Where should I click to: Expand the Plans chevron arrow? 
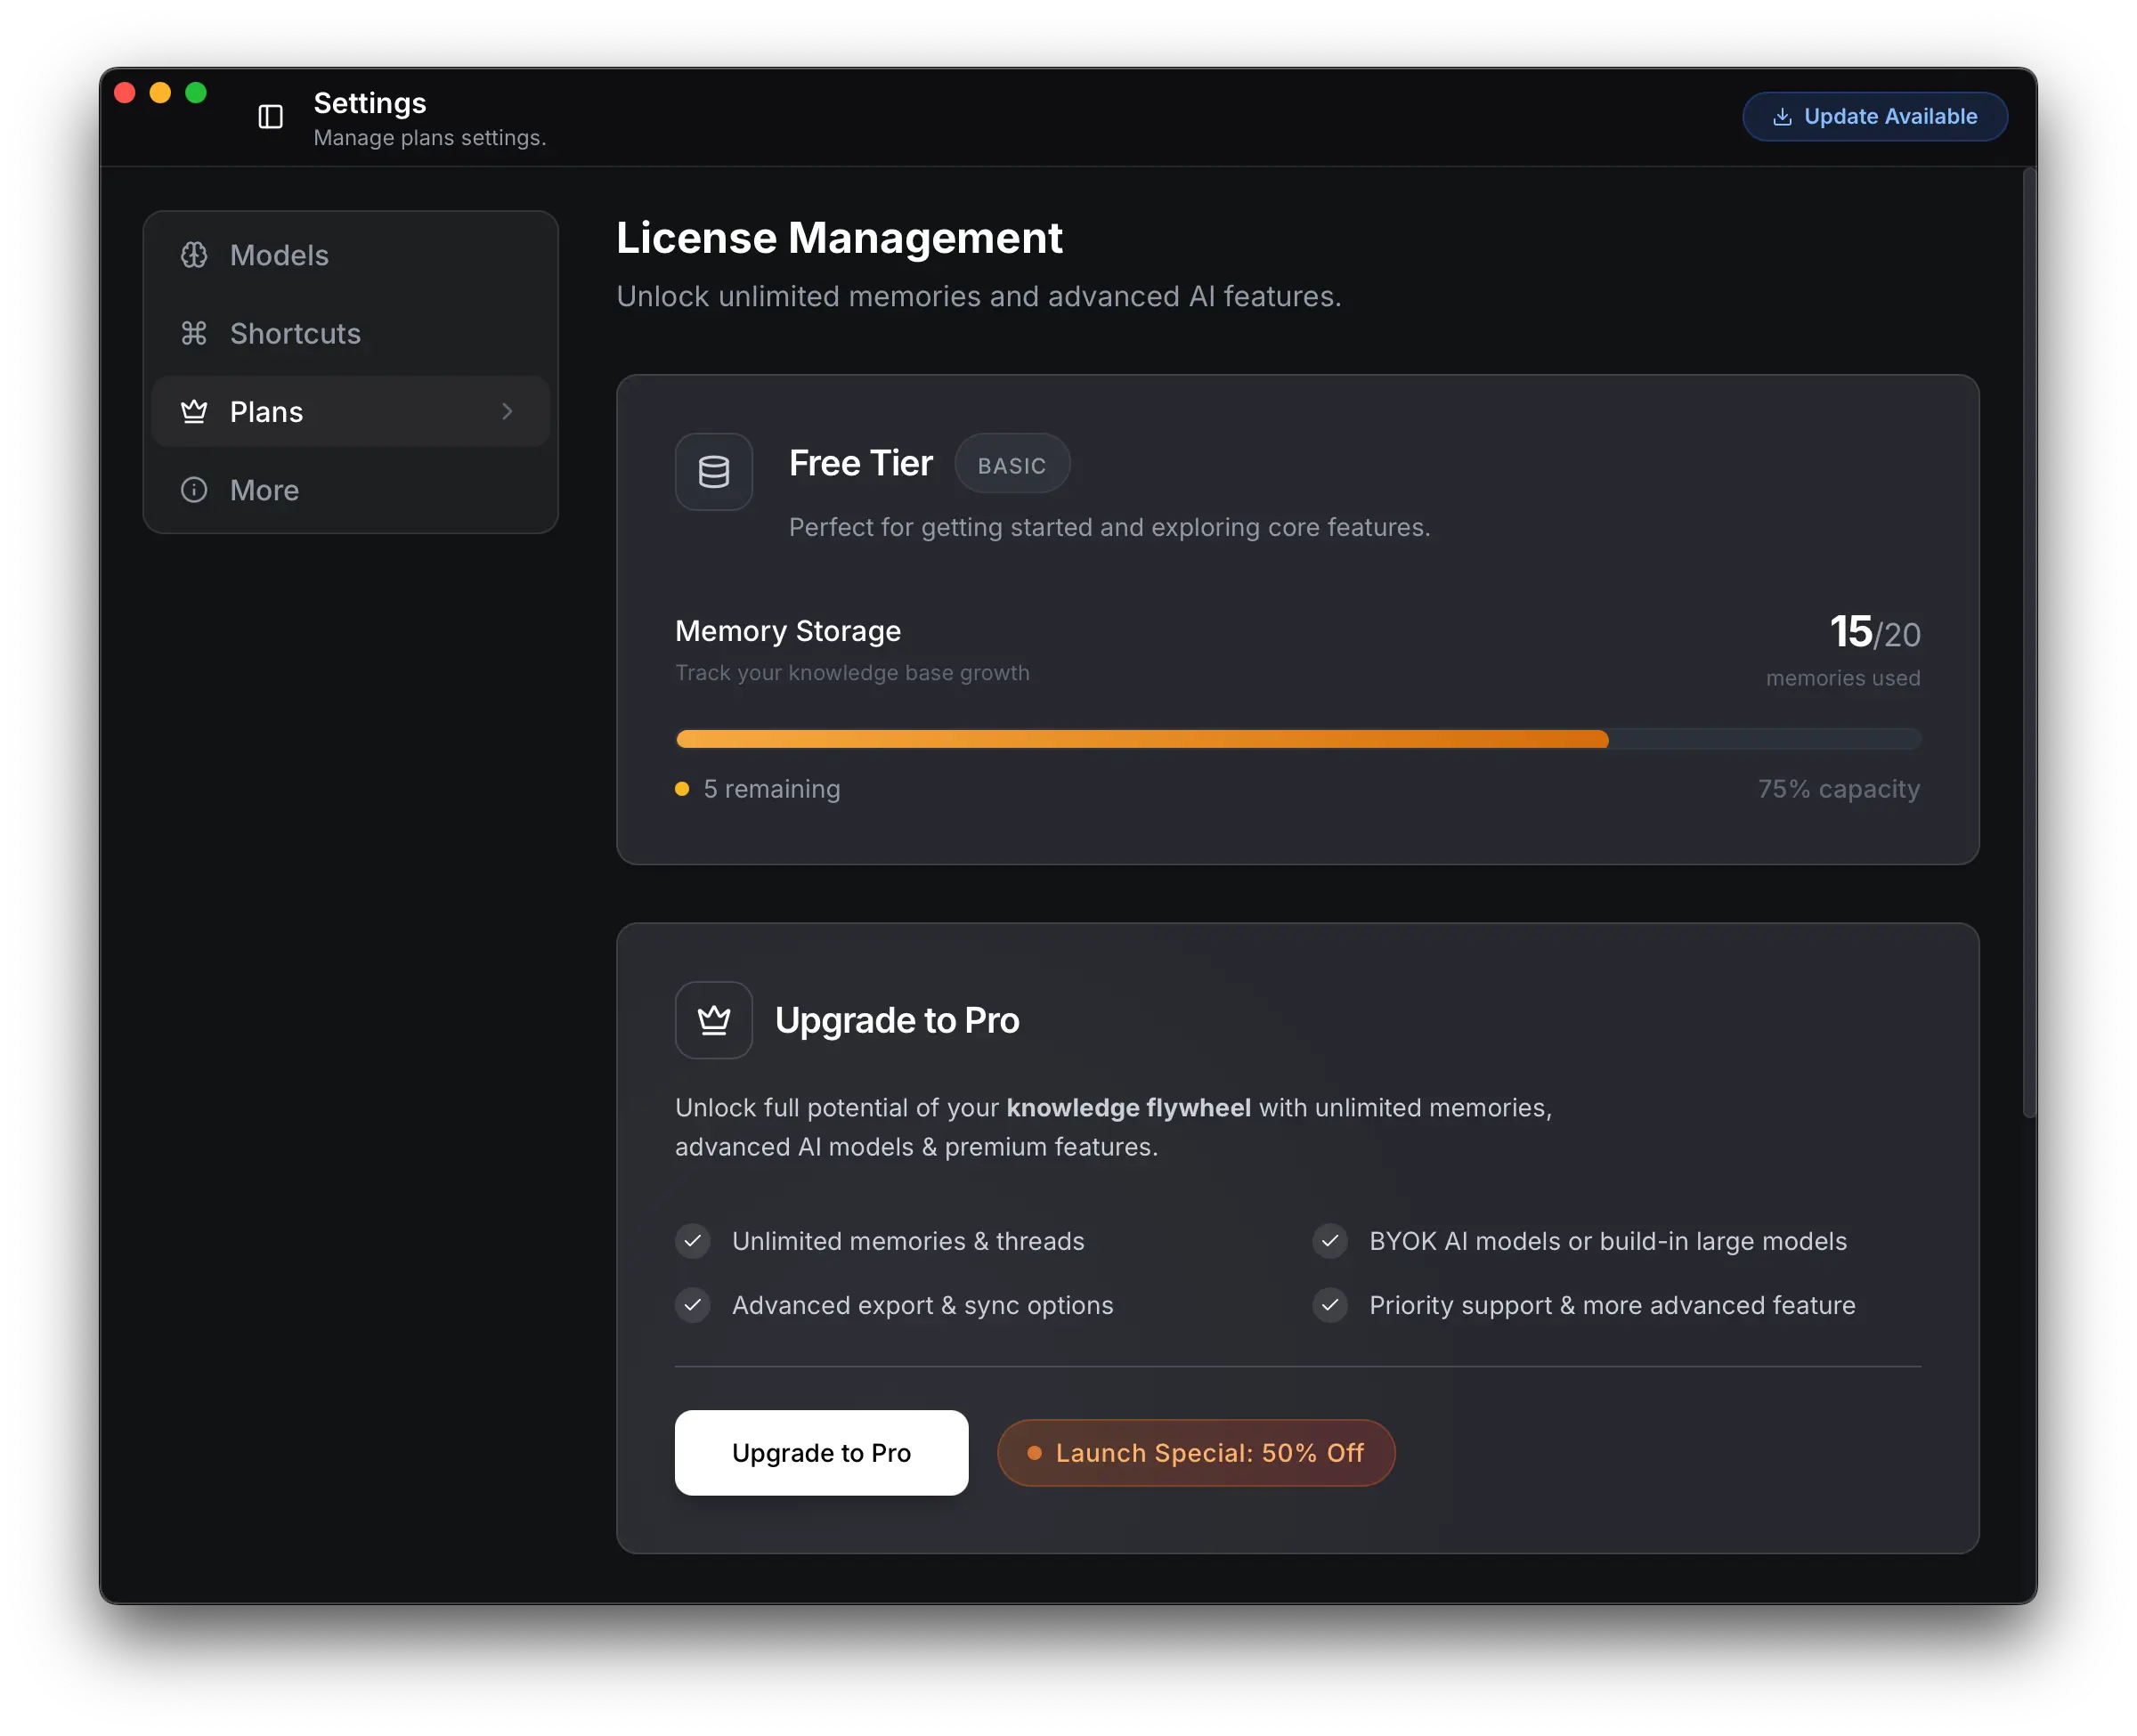tap(507, 411)
